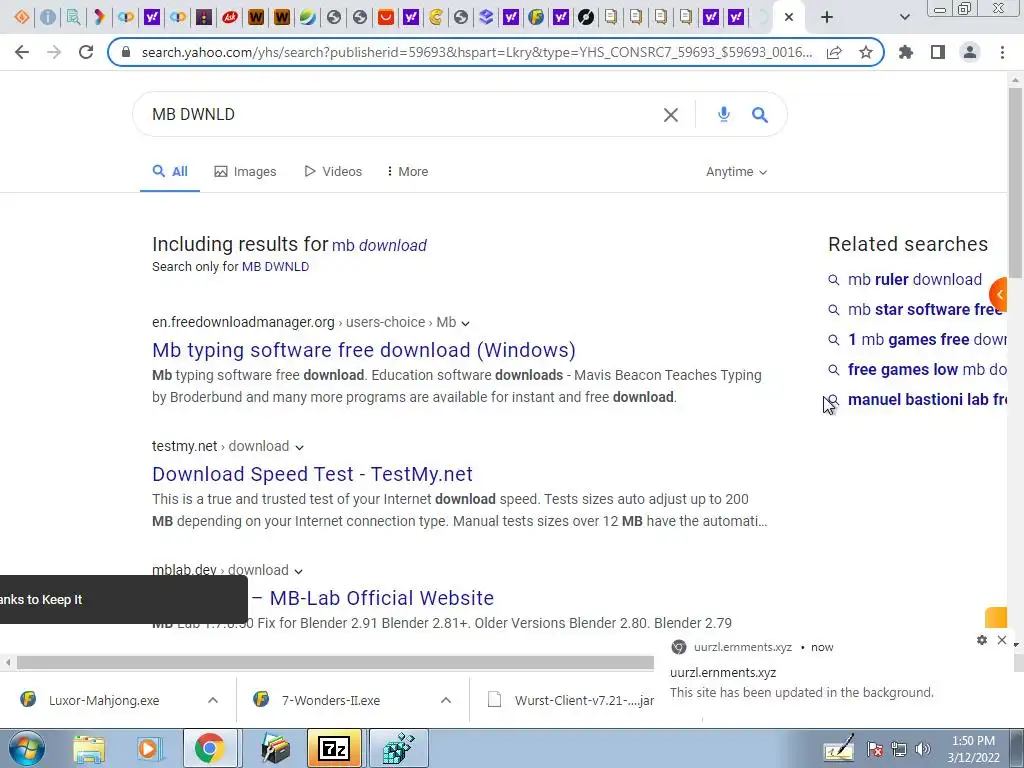Open related search 'mb star software free'
This screenshot has width=1024, height=768.
[x=926, y=310]
